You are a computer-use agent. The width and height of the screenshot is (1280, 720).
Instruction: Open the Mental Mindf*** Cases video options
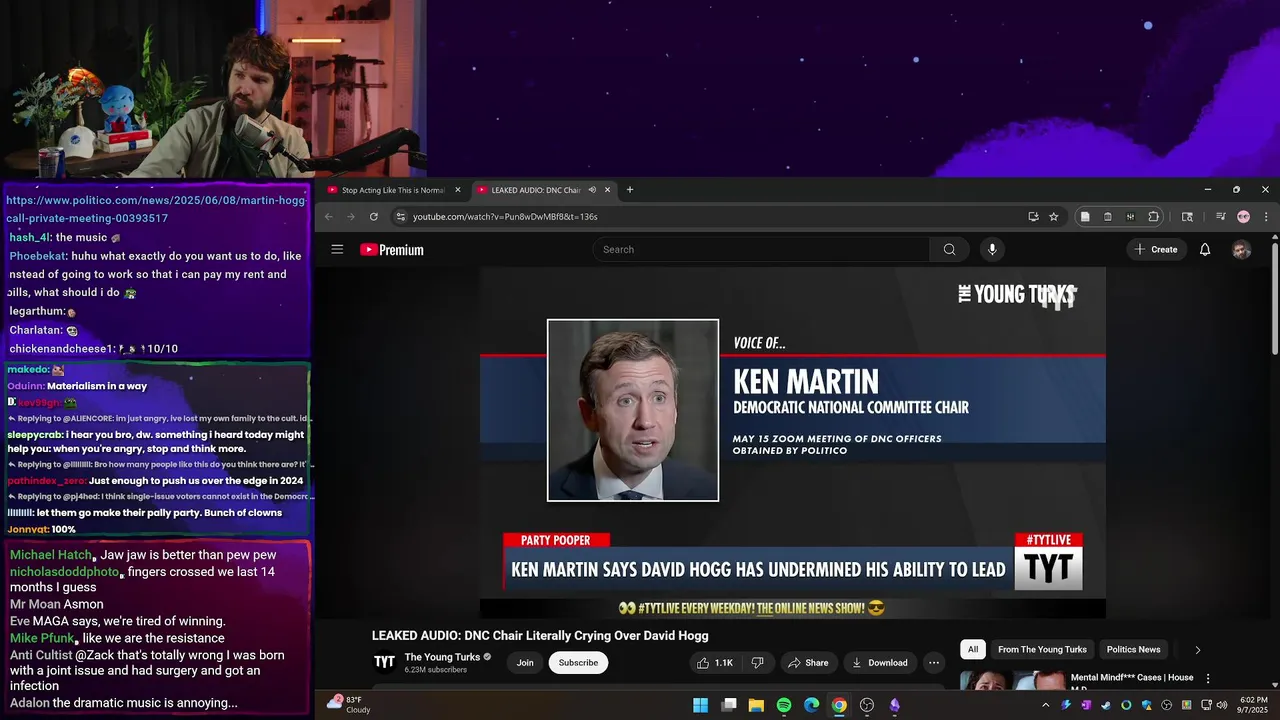(x=1207, y=678)
